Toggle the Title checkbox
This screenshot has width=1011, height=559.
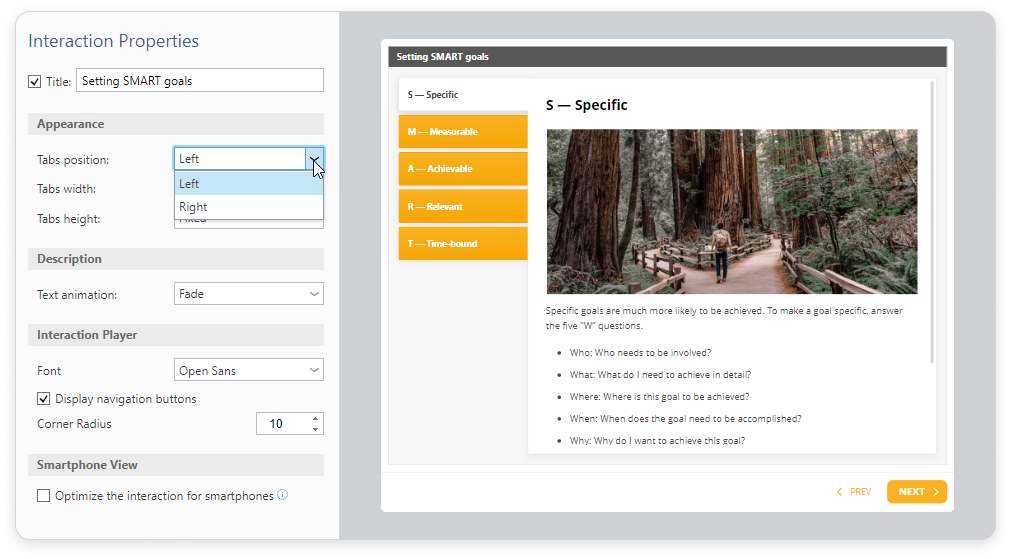[35, 81]
